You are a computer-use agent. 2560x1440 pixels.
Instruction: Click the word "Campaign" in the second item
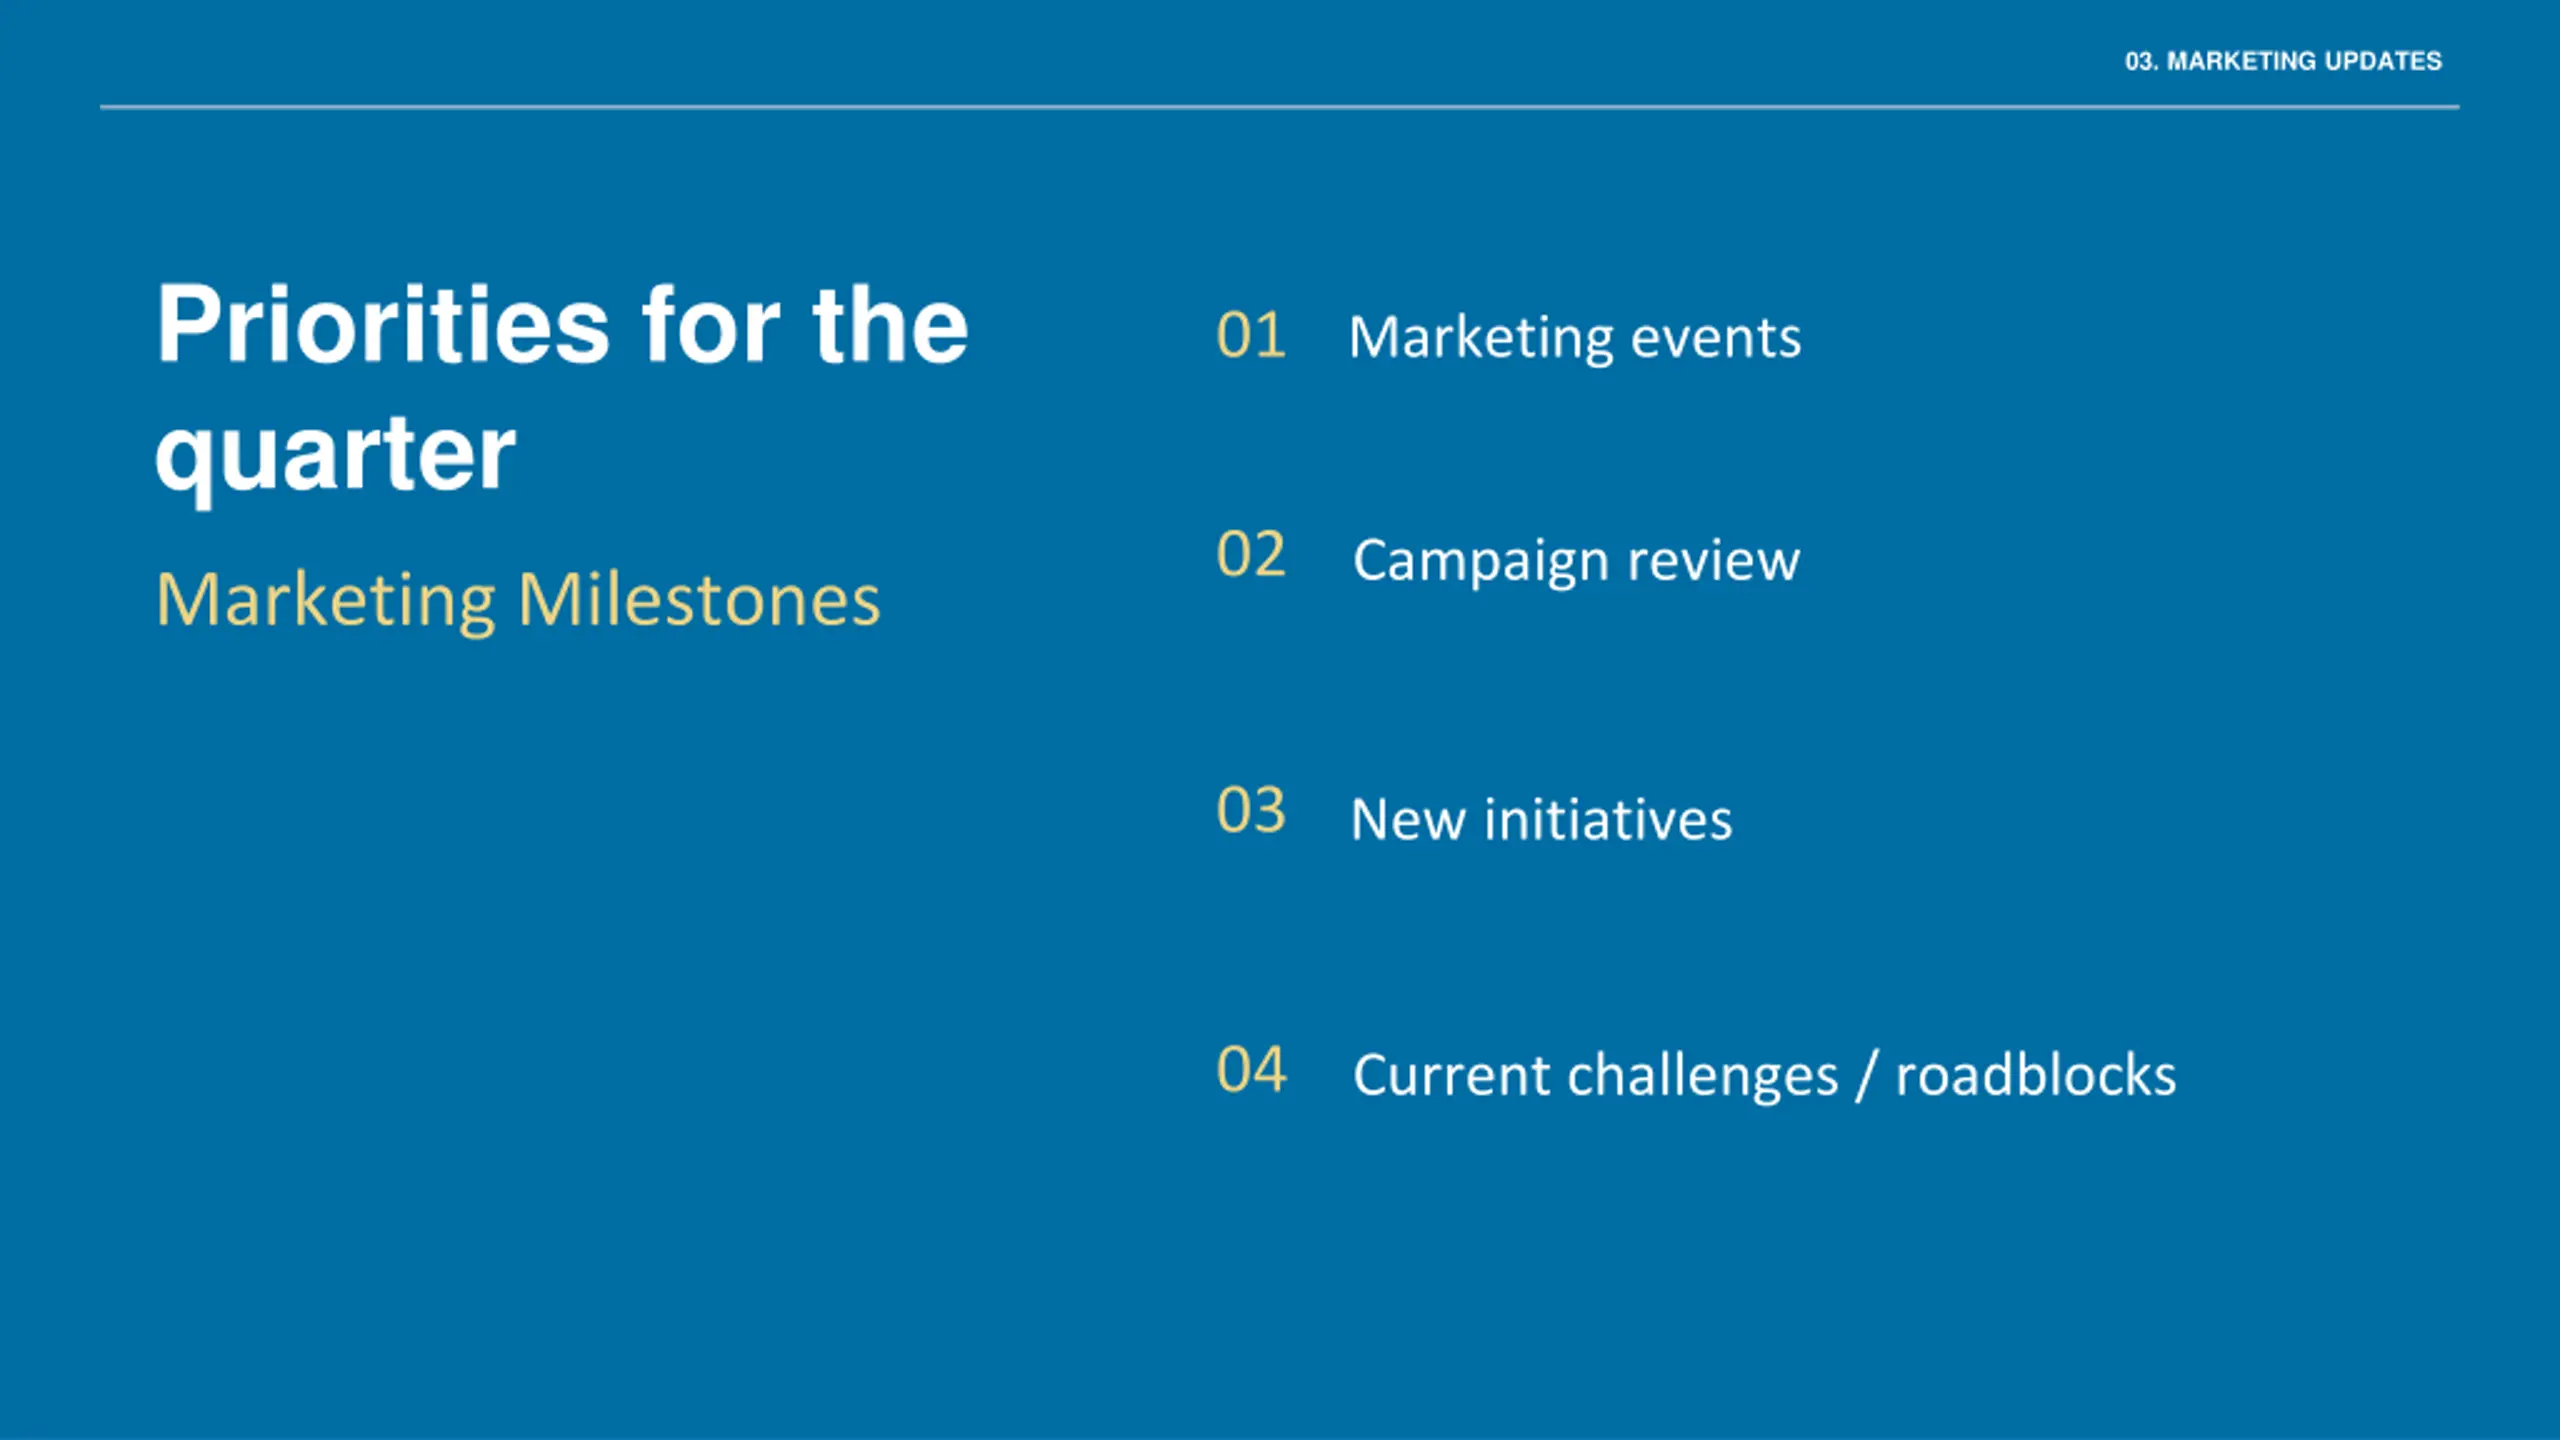(1480, 561)
